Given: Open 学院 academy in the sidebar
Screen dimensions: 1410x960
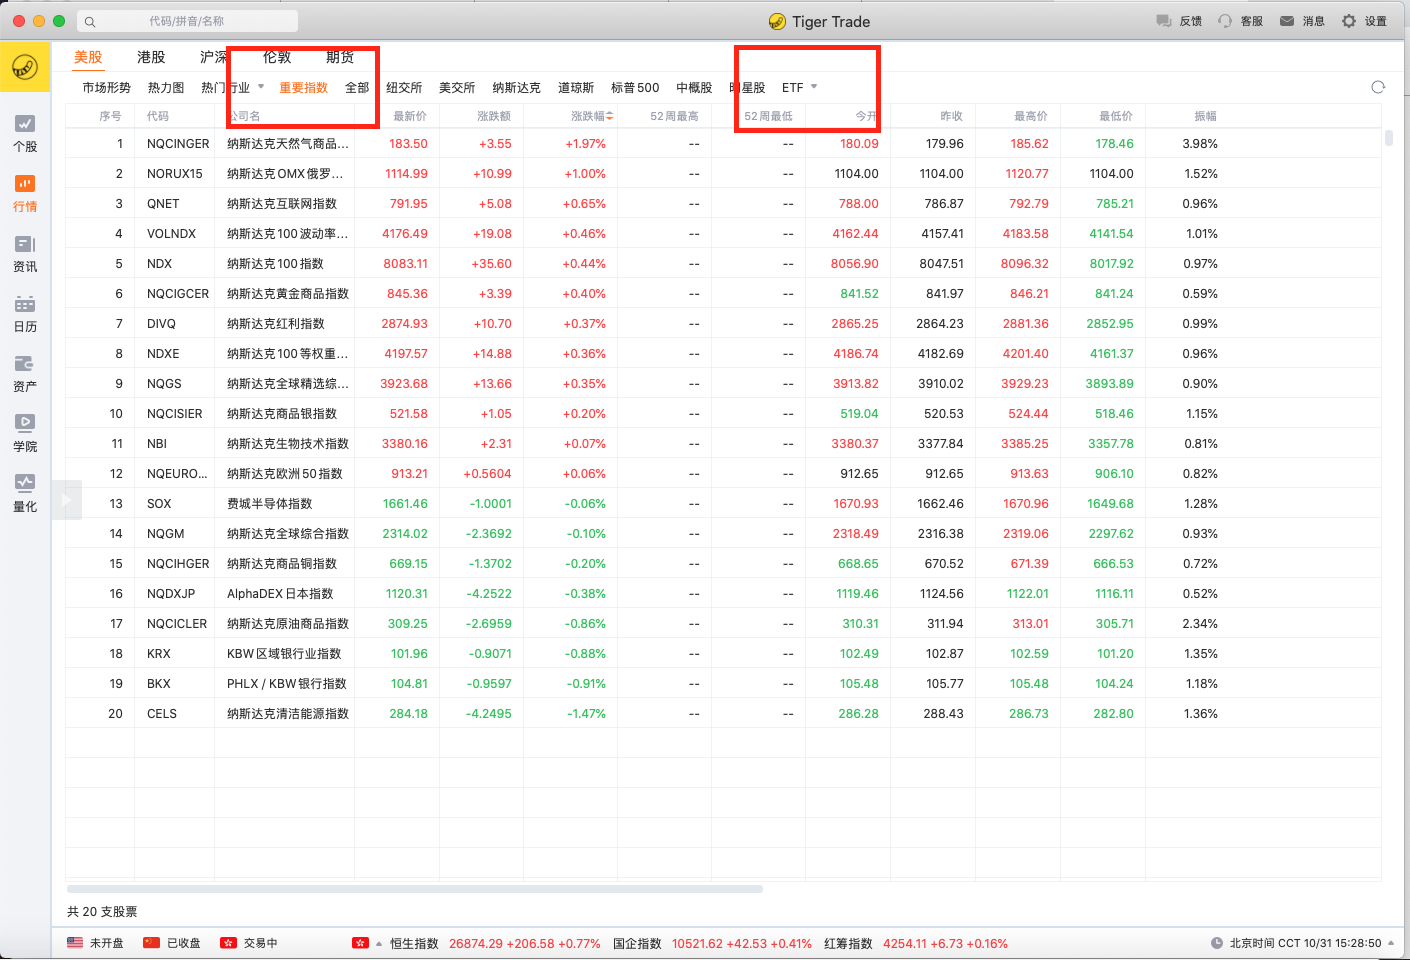Looking at the screenshot, I should (25, 433).
